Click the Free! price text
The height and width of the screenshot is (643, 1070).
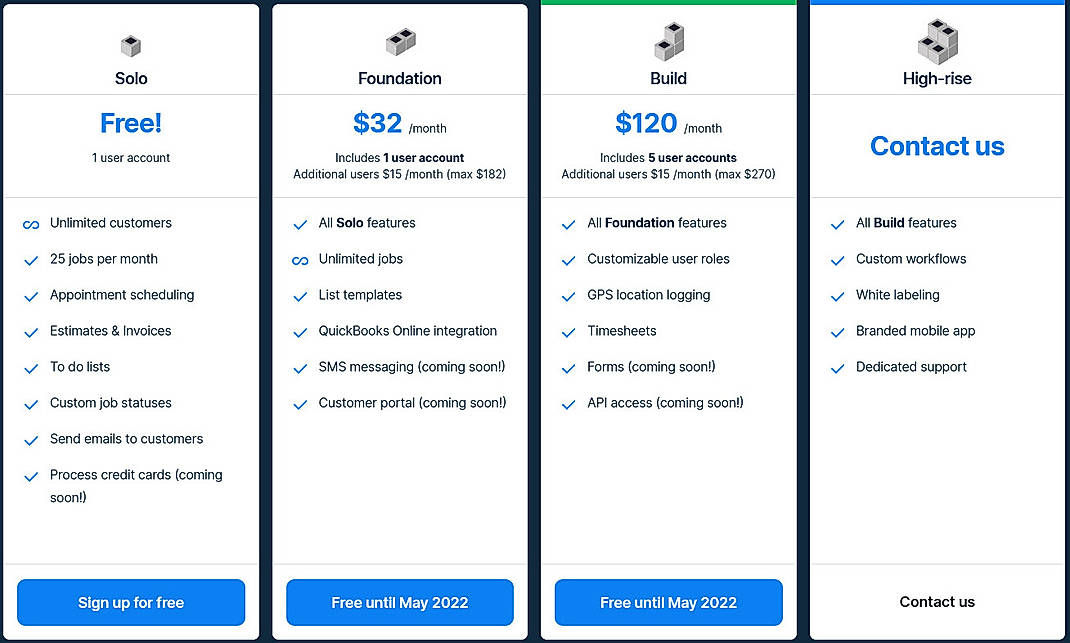click(x=131, y=122)
